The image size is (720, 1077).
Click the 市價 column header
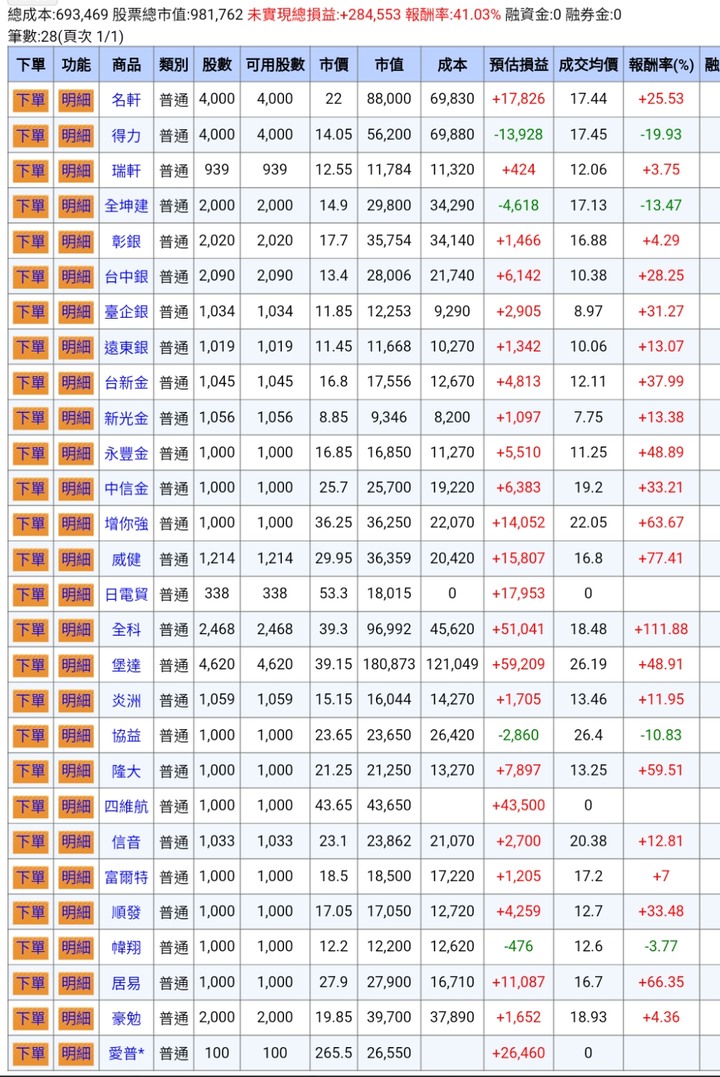(x=334, y=65)
